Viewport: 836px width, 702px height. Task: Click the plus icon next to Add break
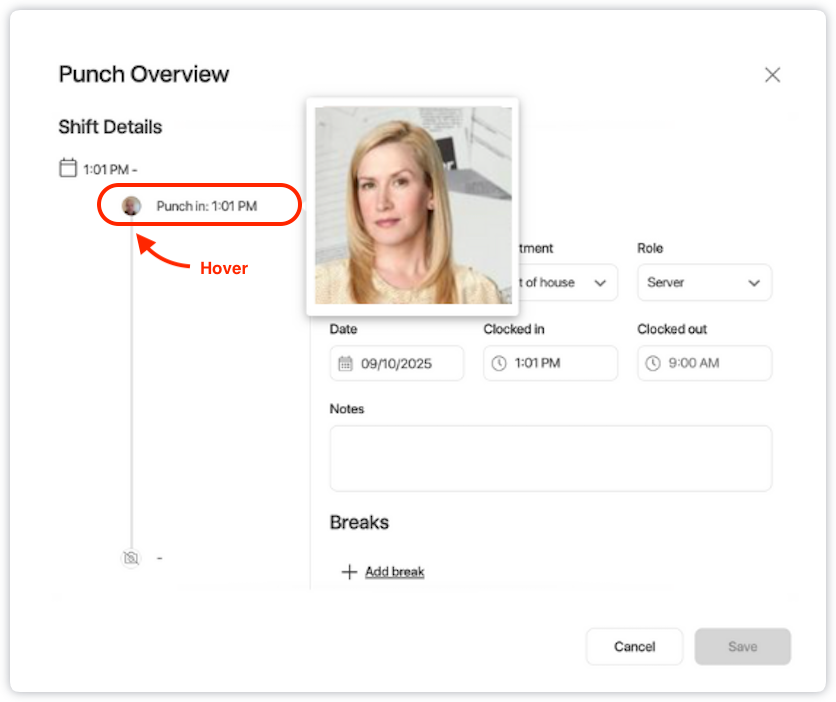(x=349, y=572)
